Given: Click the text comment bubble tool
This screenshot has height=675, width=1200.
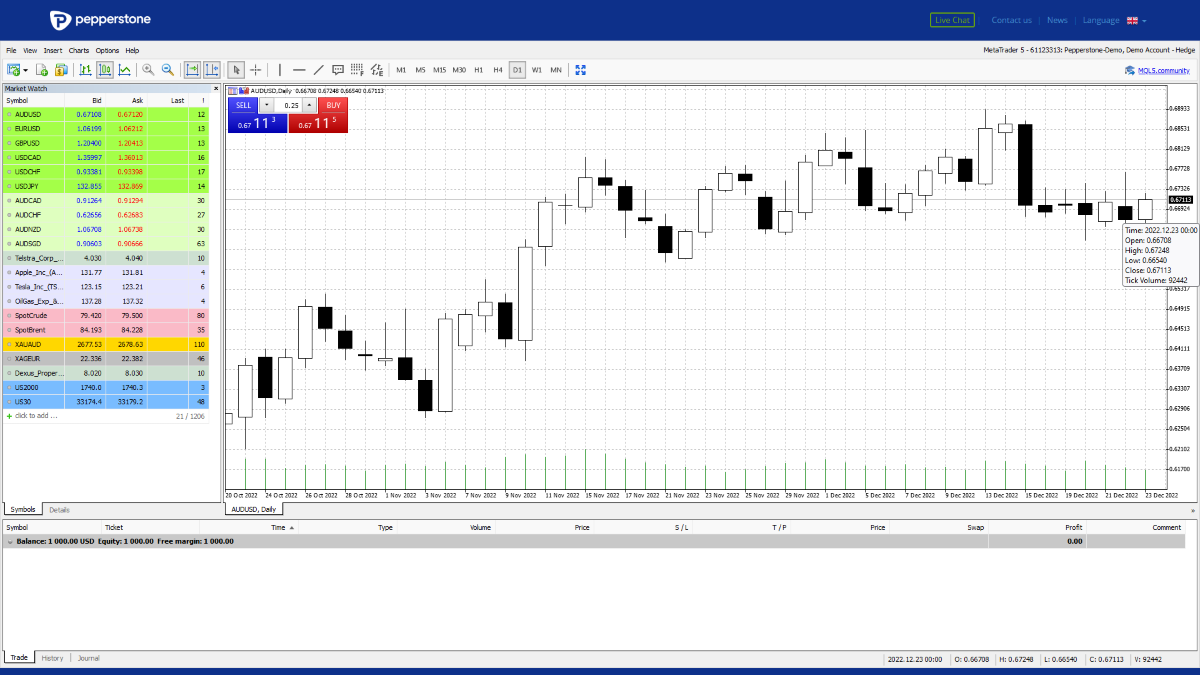Looking at the screenshot, I should point(338,70).
